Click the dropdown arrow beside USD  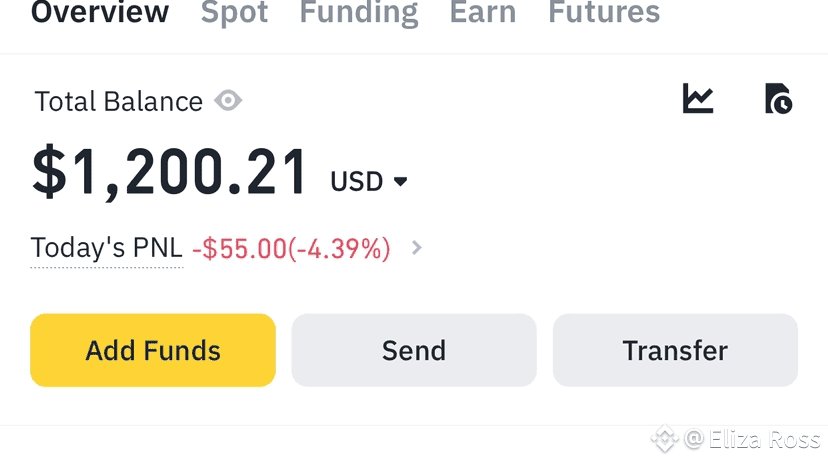point(401,182)
